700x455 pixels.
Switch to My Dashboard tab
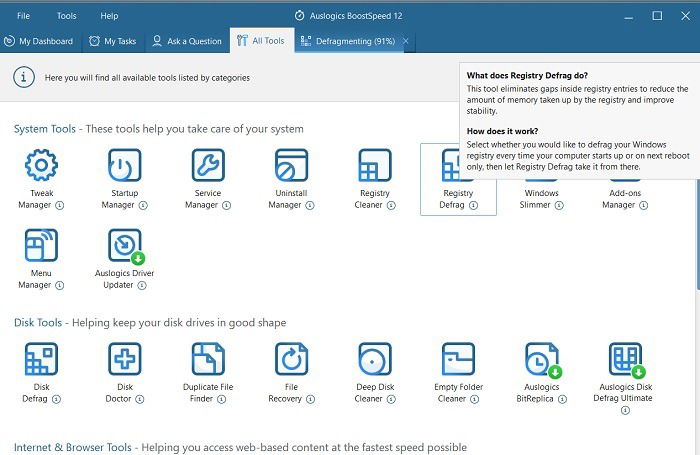pyautogui.click(x=38, y=41)
